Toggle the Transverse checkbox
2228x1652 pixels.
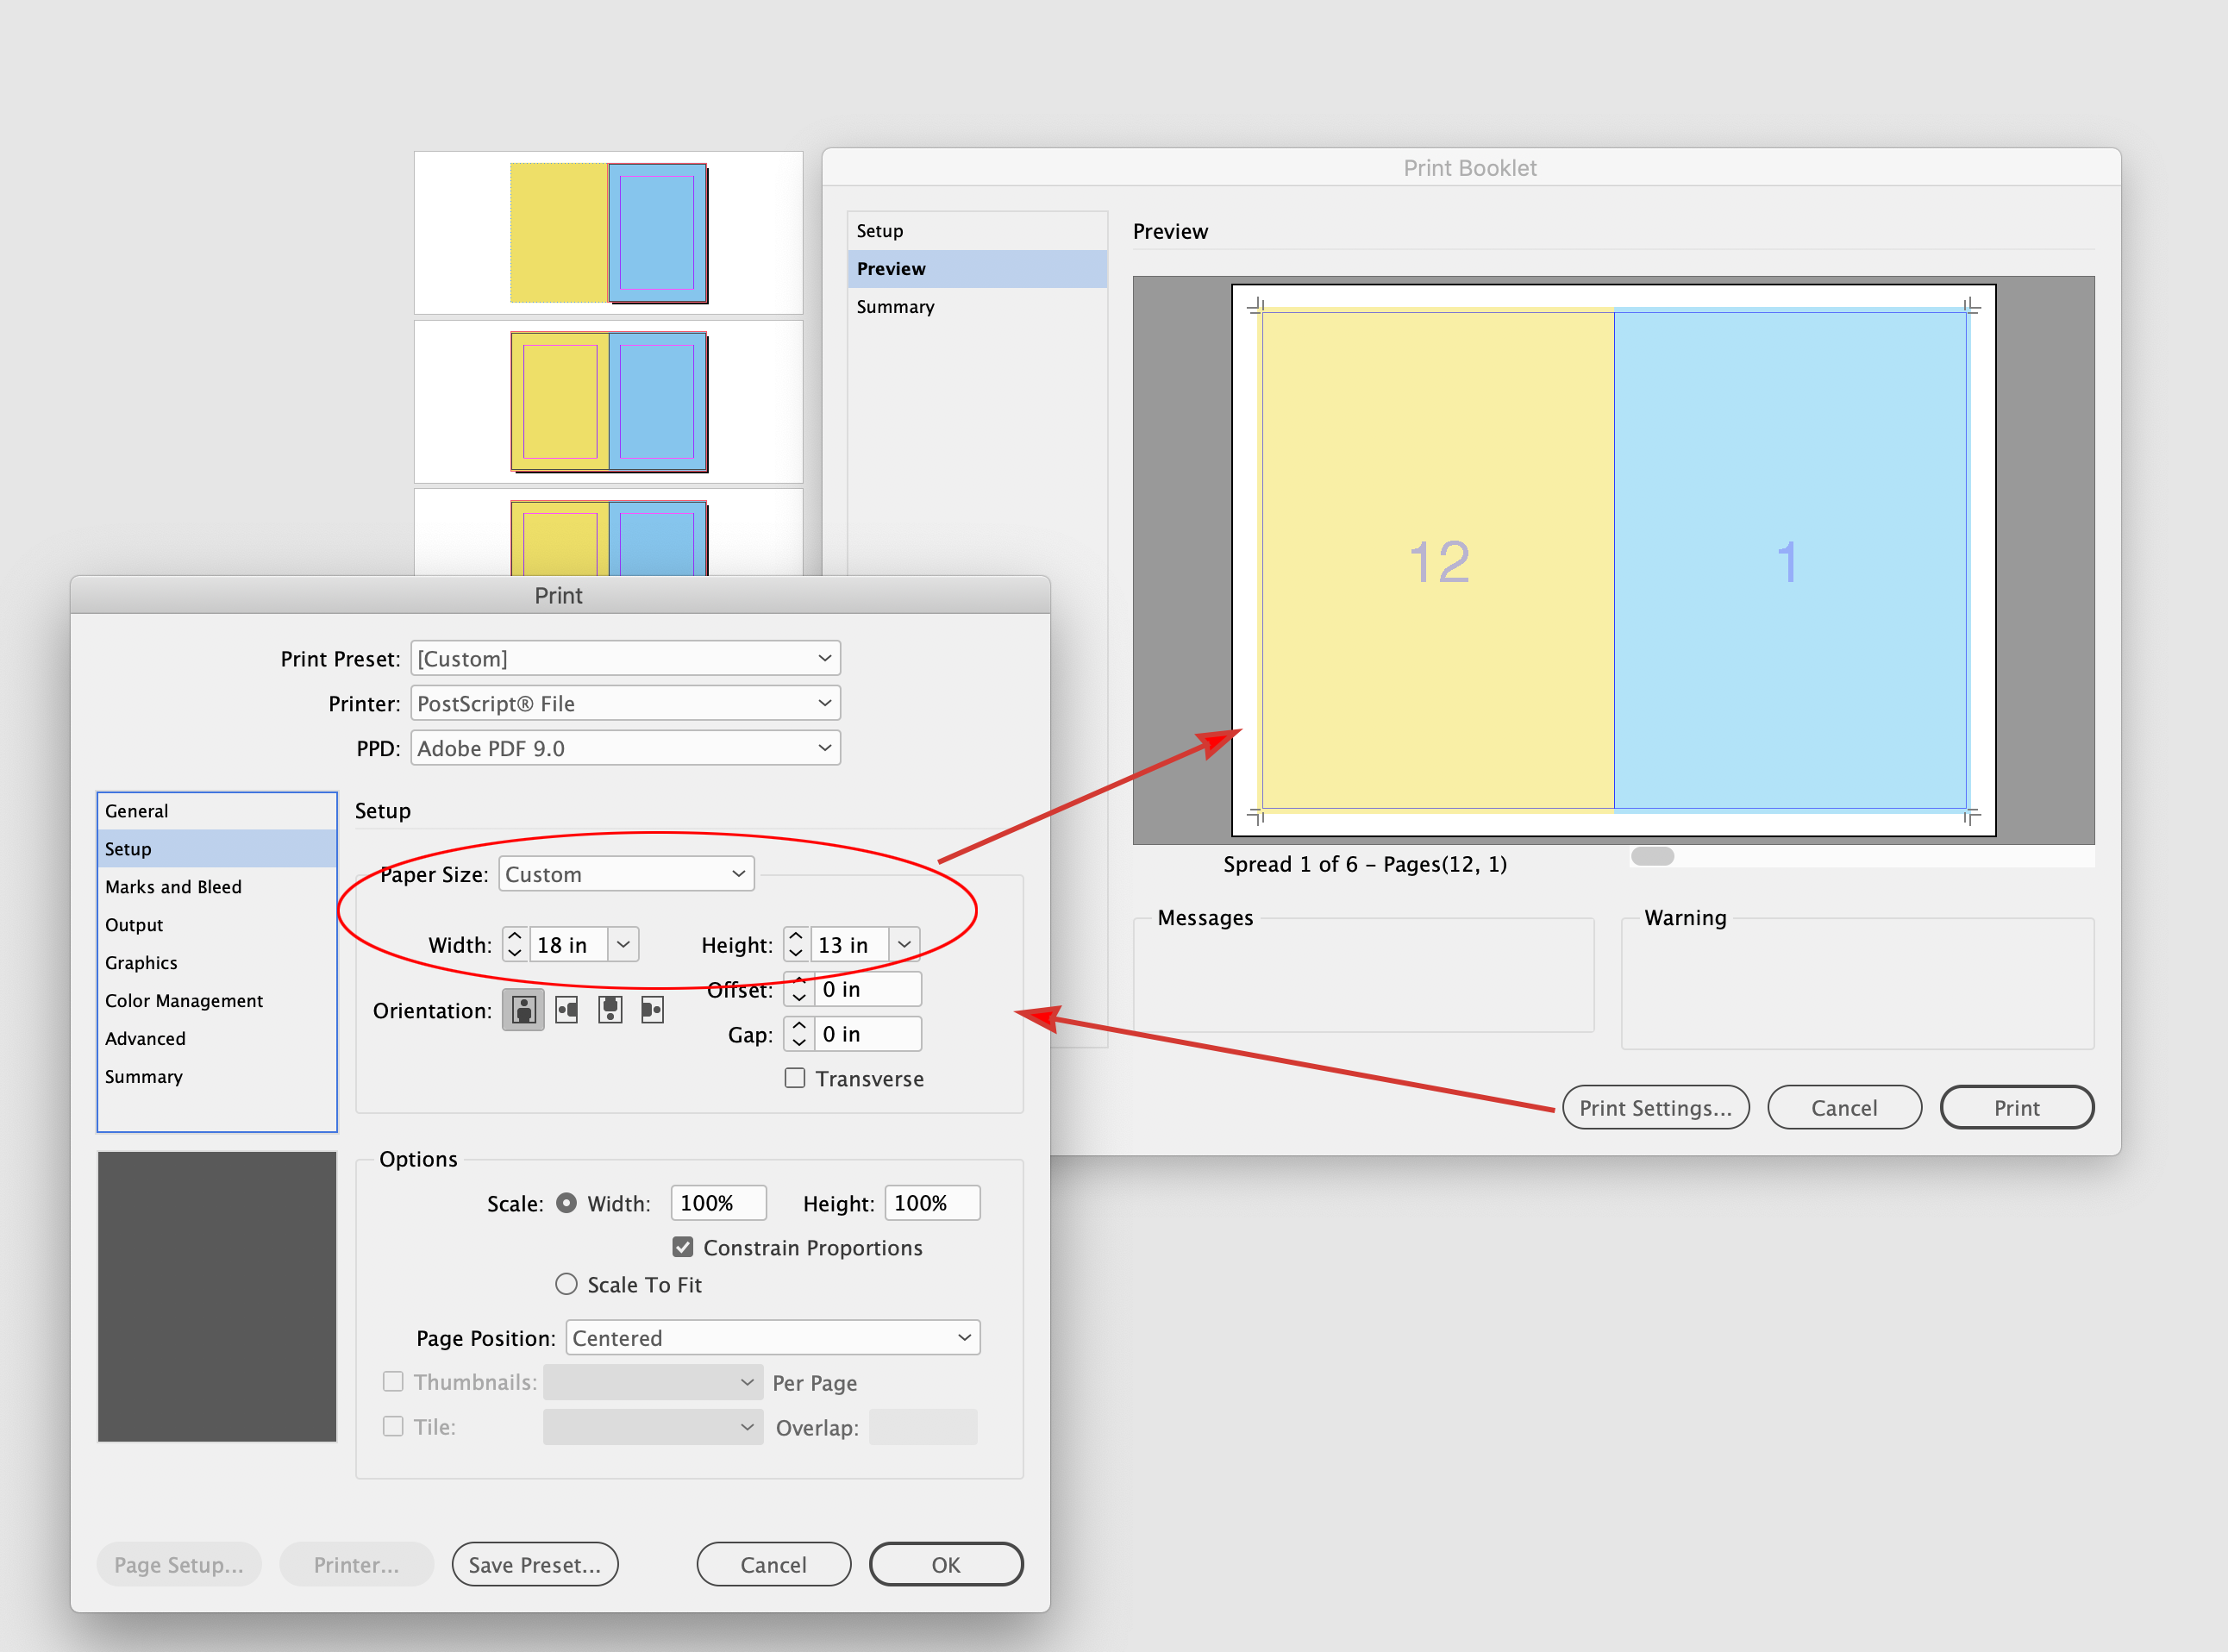point(794,1078)
